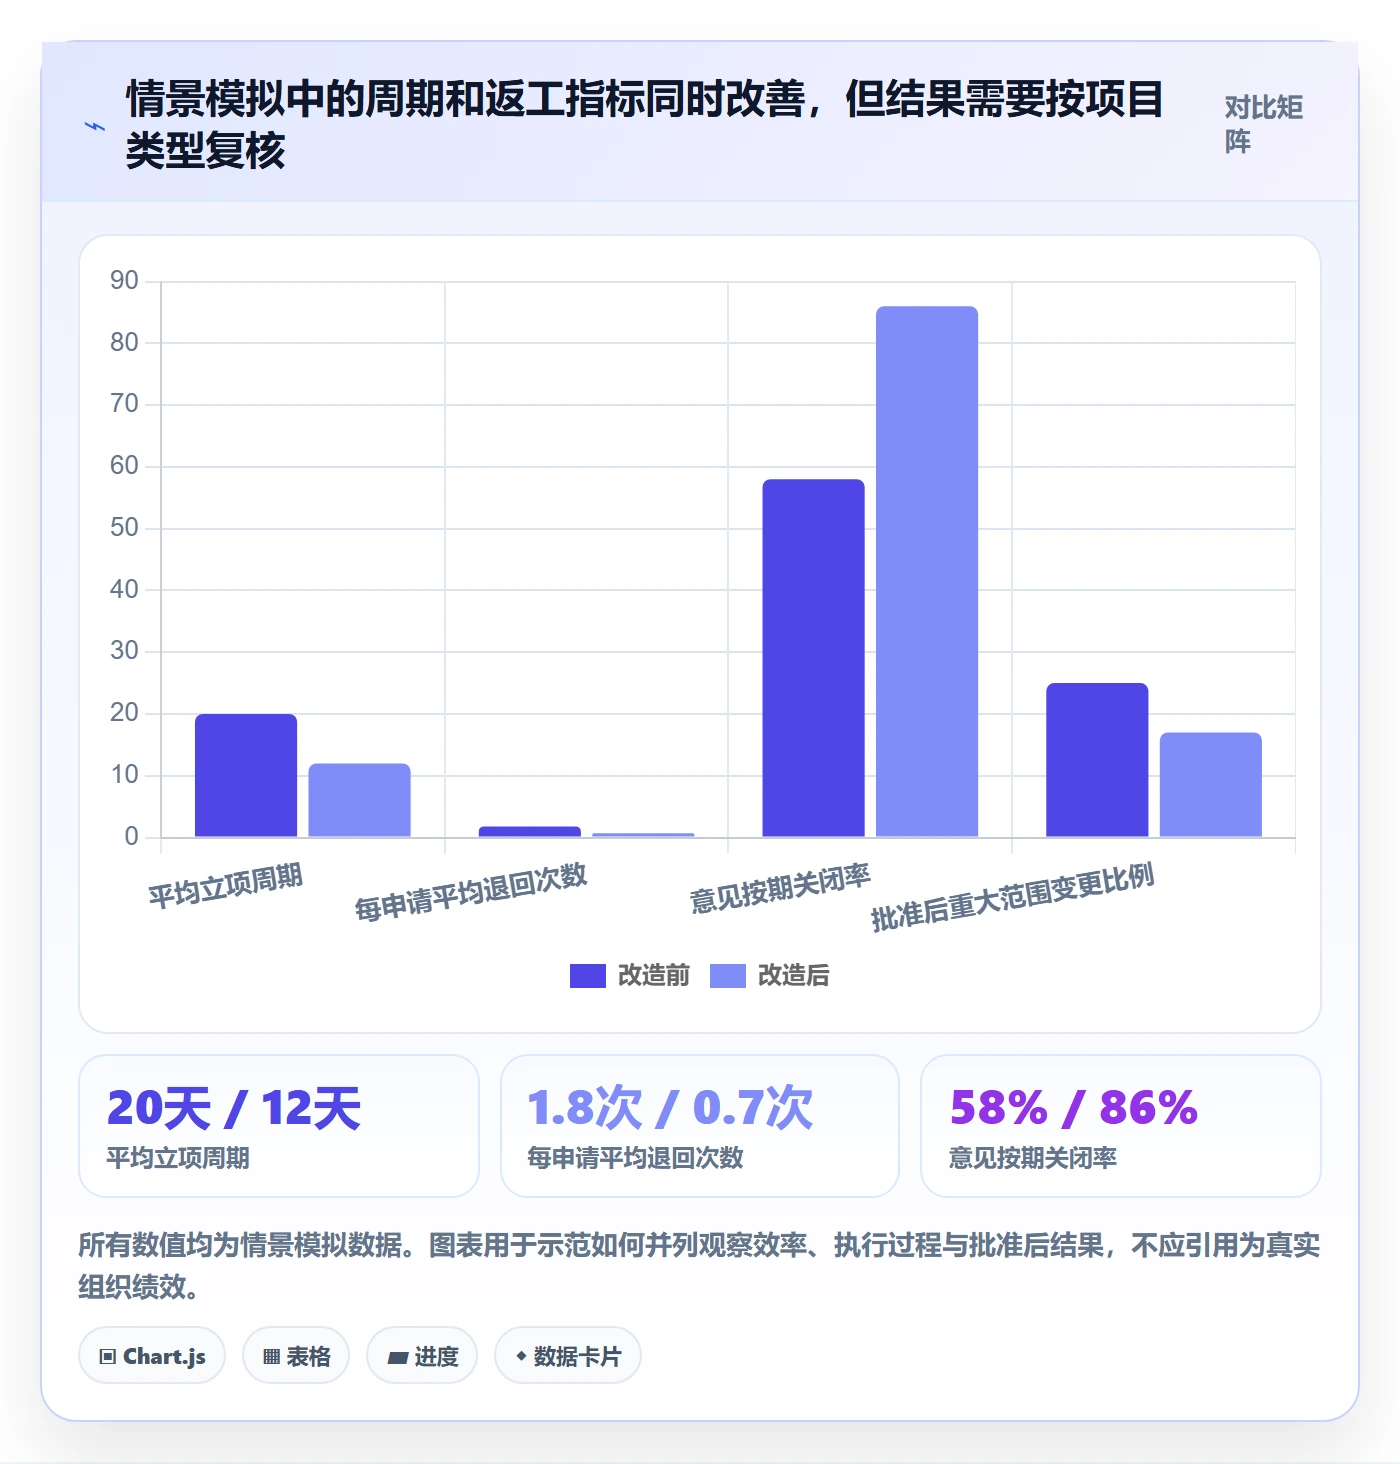Image resolution: width=1400 pixels, height=1464 pixels.
Task: Click the 改造前 bar for 意见按期关闭率
Action: 814,658
